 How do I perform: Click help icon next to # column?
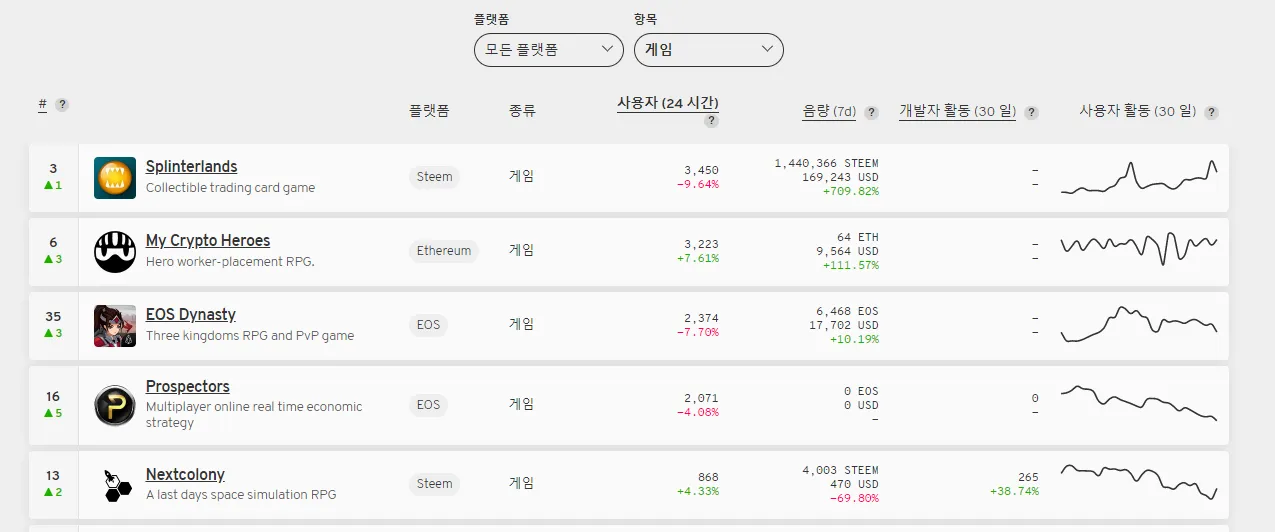62,105
